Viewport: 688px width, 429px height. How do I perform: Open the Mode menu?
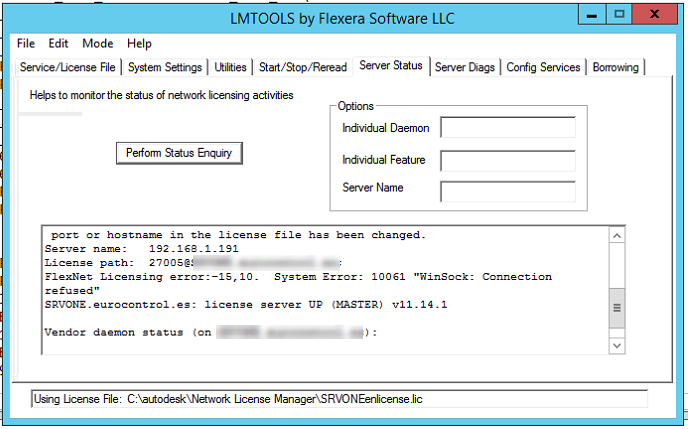pos(98,44)
